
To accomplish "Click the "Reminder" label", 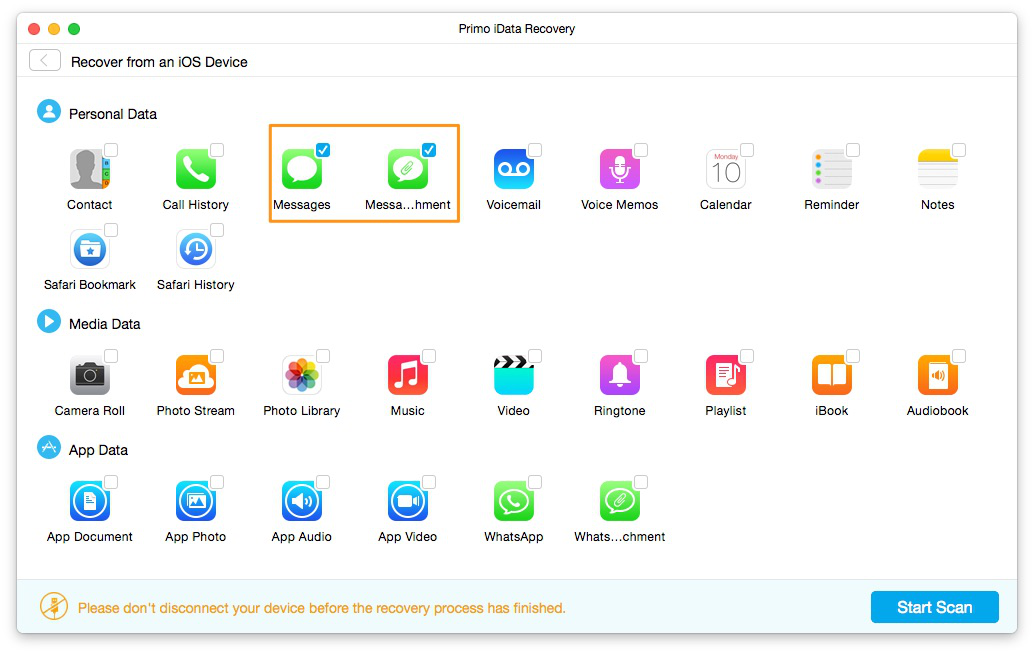I will coord(832,205).
